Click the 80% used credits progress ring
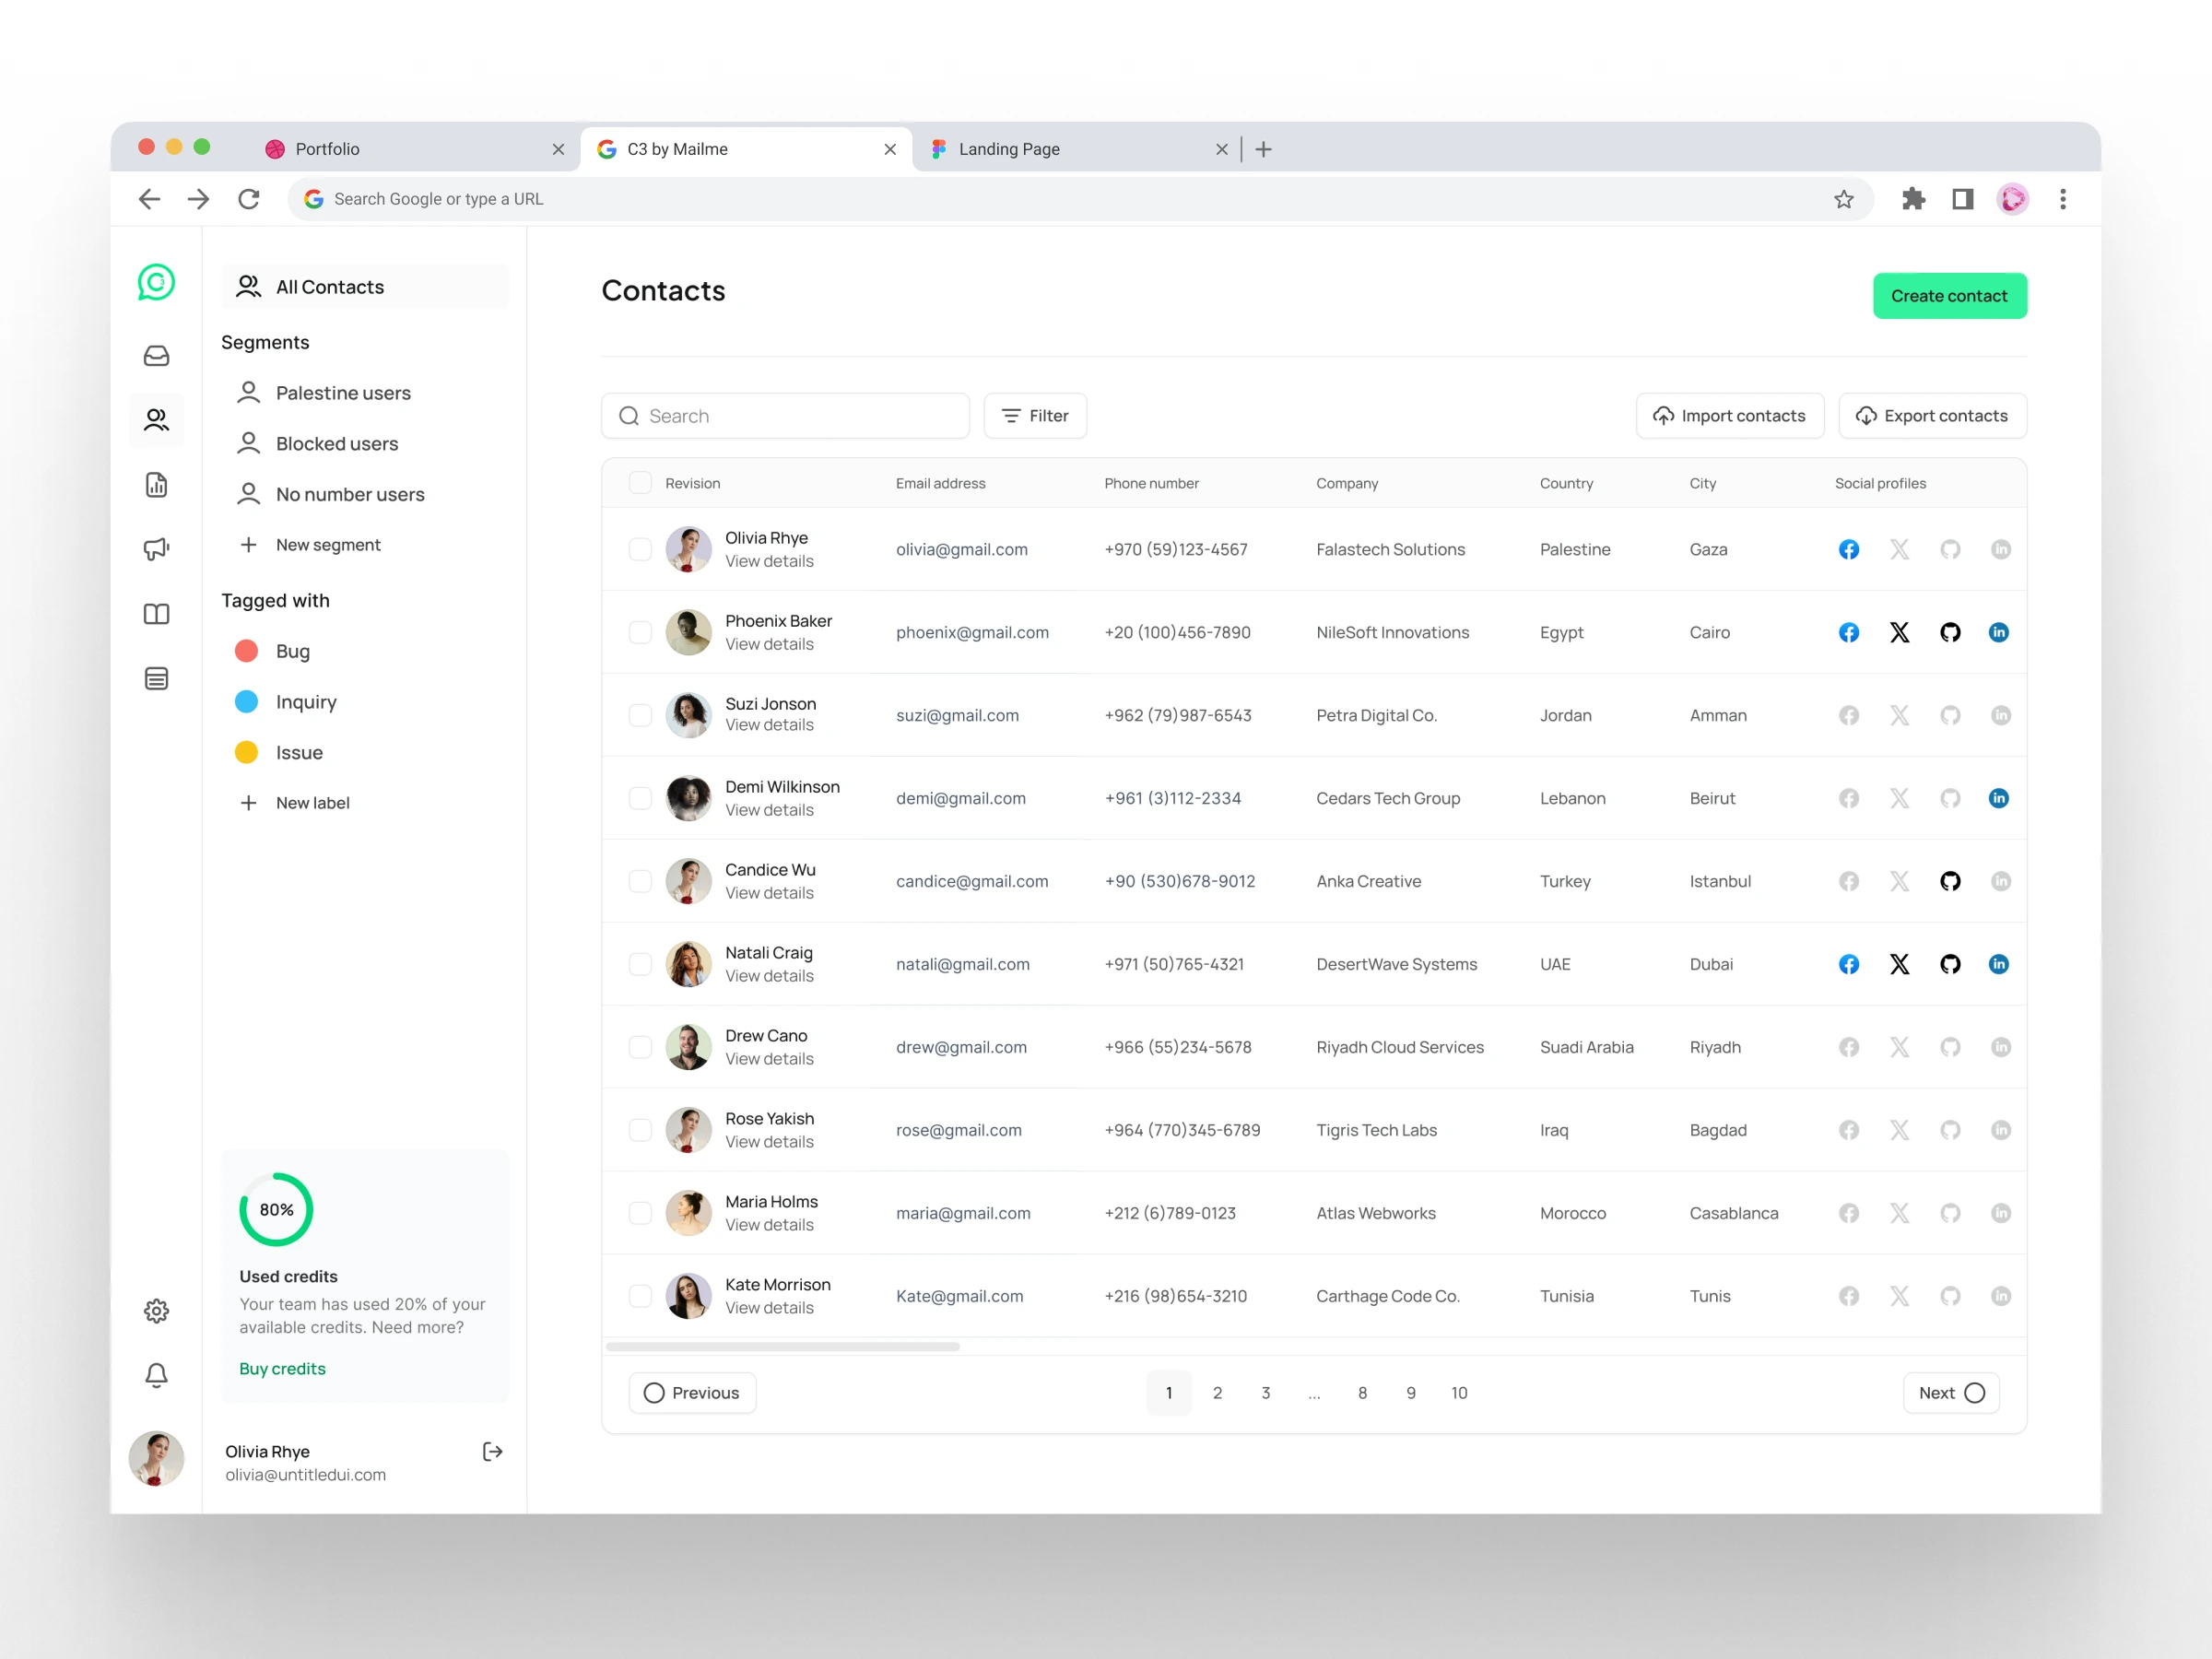 point(276,1209)
